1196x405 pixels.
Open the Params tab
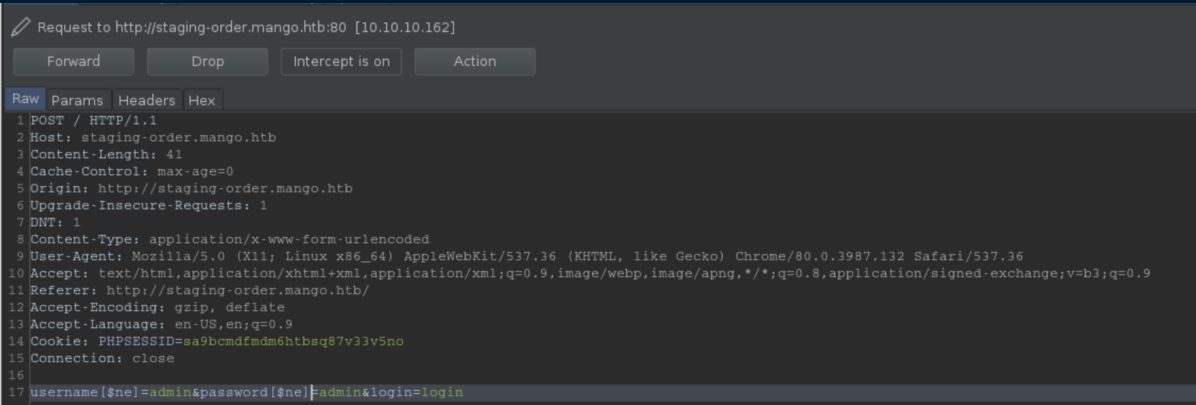pyautogui.click(x=77, y=100)
